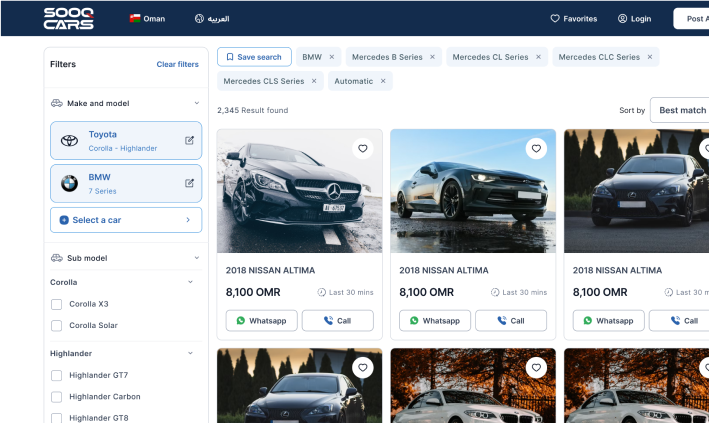Image resolution: width=709 pixels, height=423 pixels.
Task: Check the Corolla X3 checkbox
Action: (x=57, y=304)
